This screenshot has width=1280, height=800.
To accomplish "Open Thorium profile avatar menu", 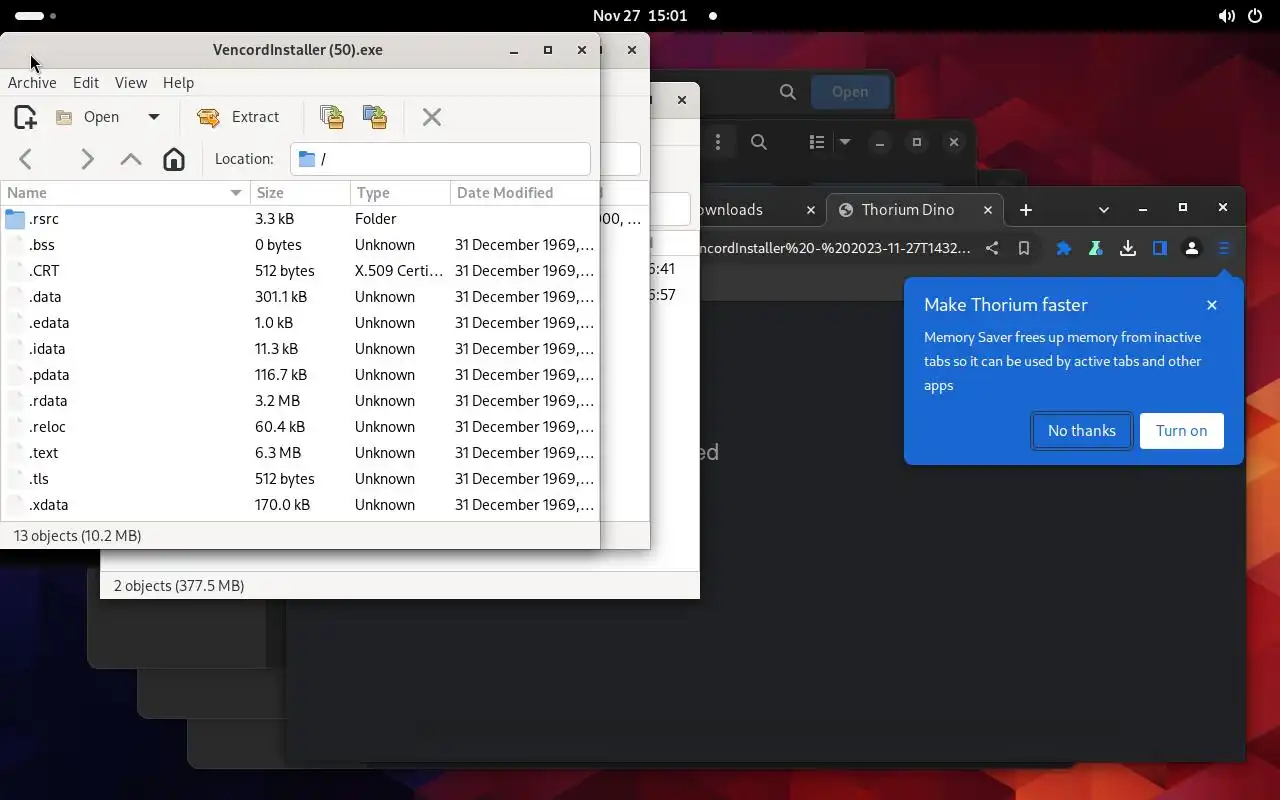I will pyautogui.click(x=1192, y=249).
